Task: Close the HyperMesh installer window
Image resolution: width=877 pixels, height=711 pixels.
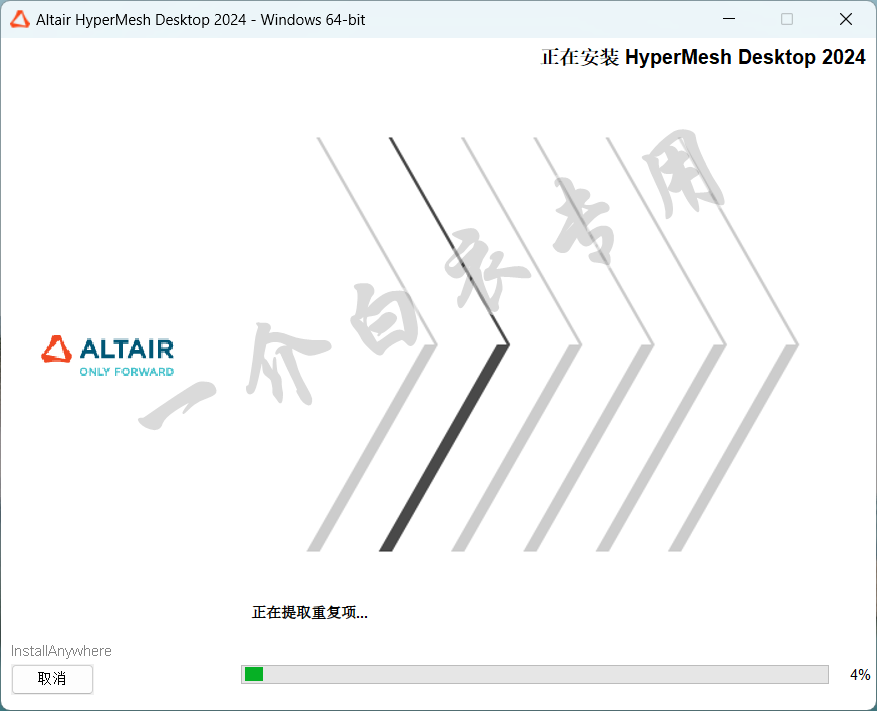Action: [x=846, y=19]
